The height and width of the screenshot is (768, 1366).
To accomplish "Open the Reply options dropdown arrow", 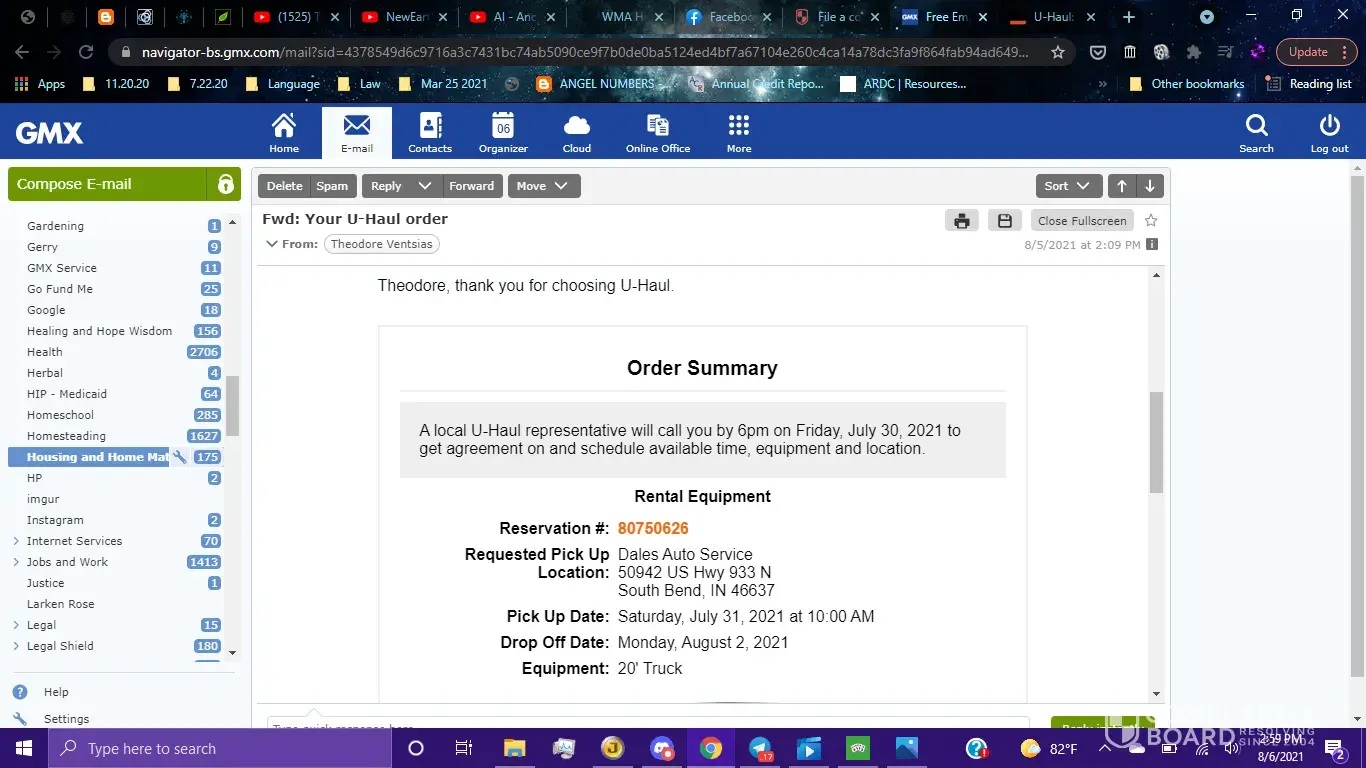I will [425, 186].
